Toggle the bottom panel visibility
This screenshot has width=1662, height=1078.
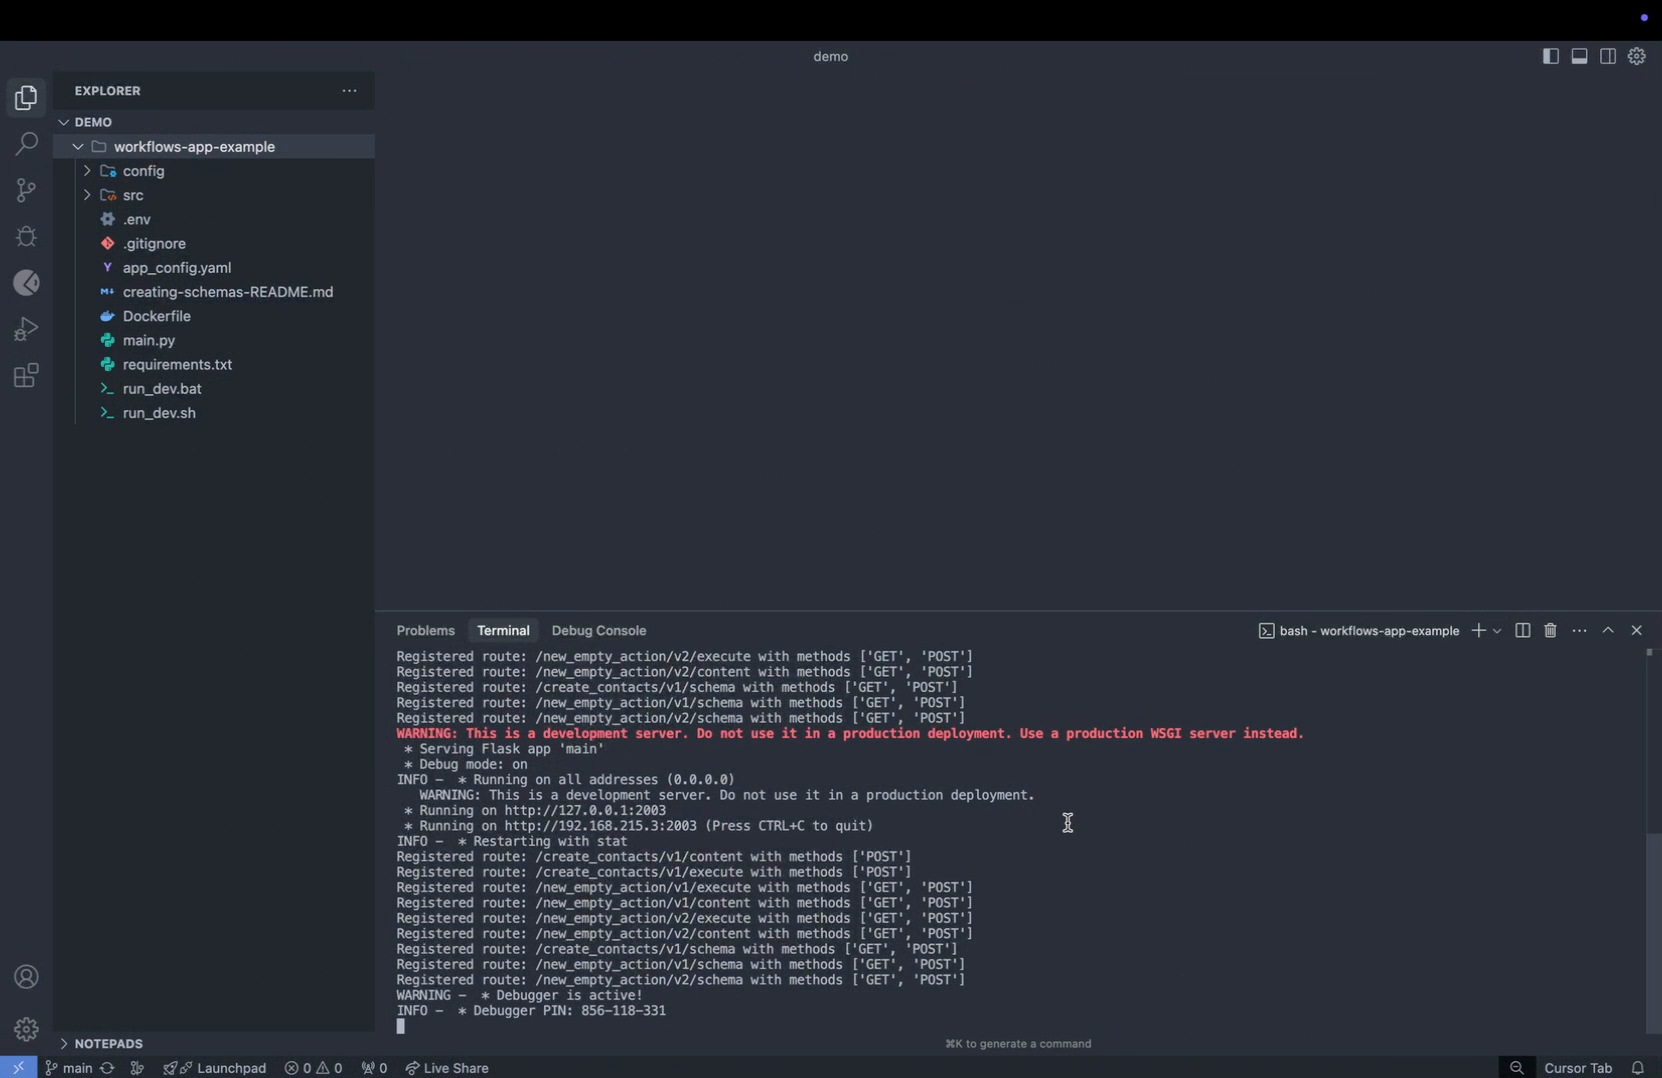coord(1579,56)
